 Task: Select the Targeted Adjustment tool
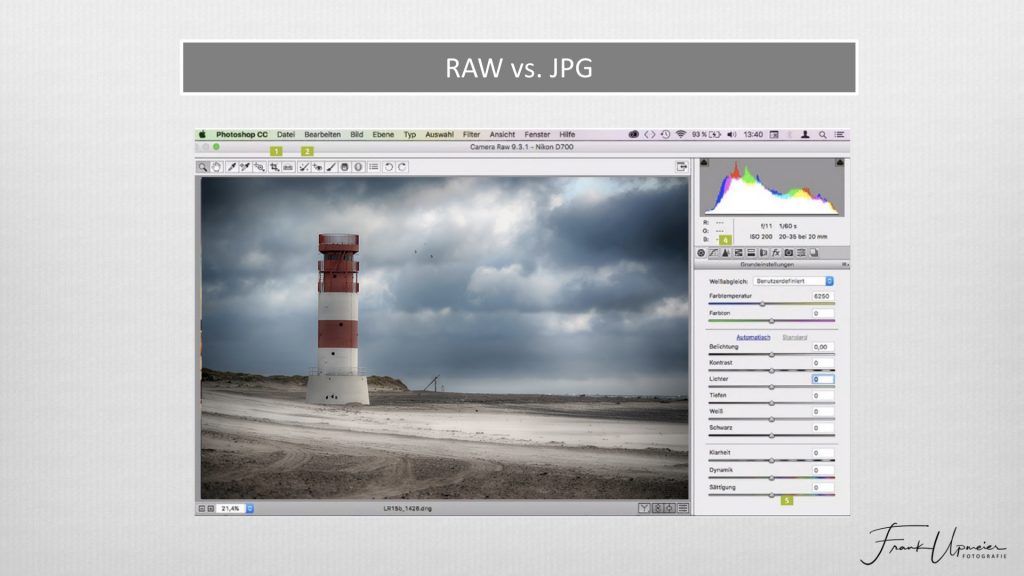coord(259,167)
